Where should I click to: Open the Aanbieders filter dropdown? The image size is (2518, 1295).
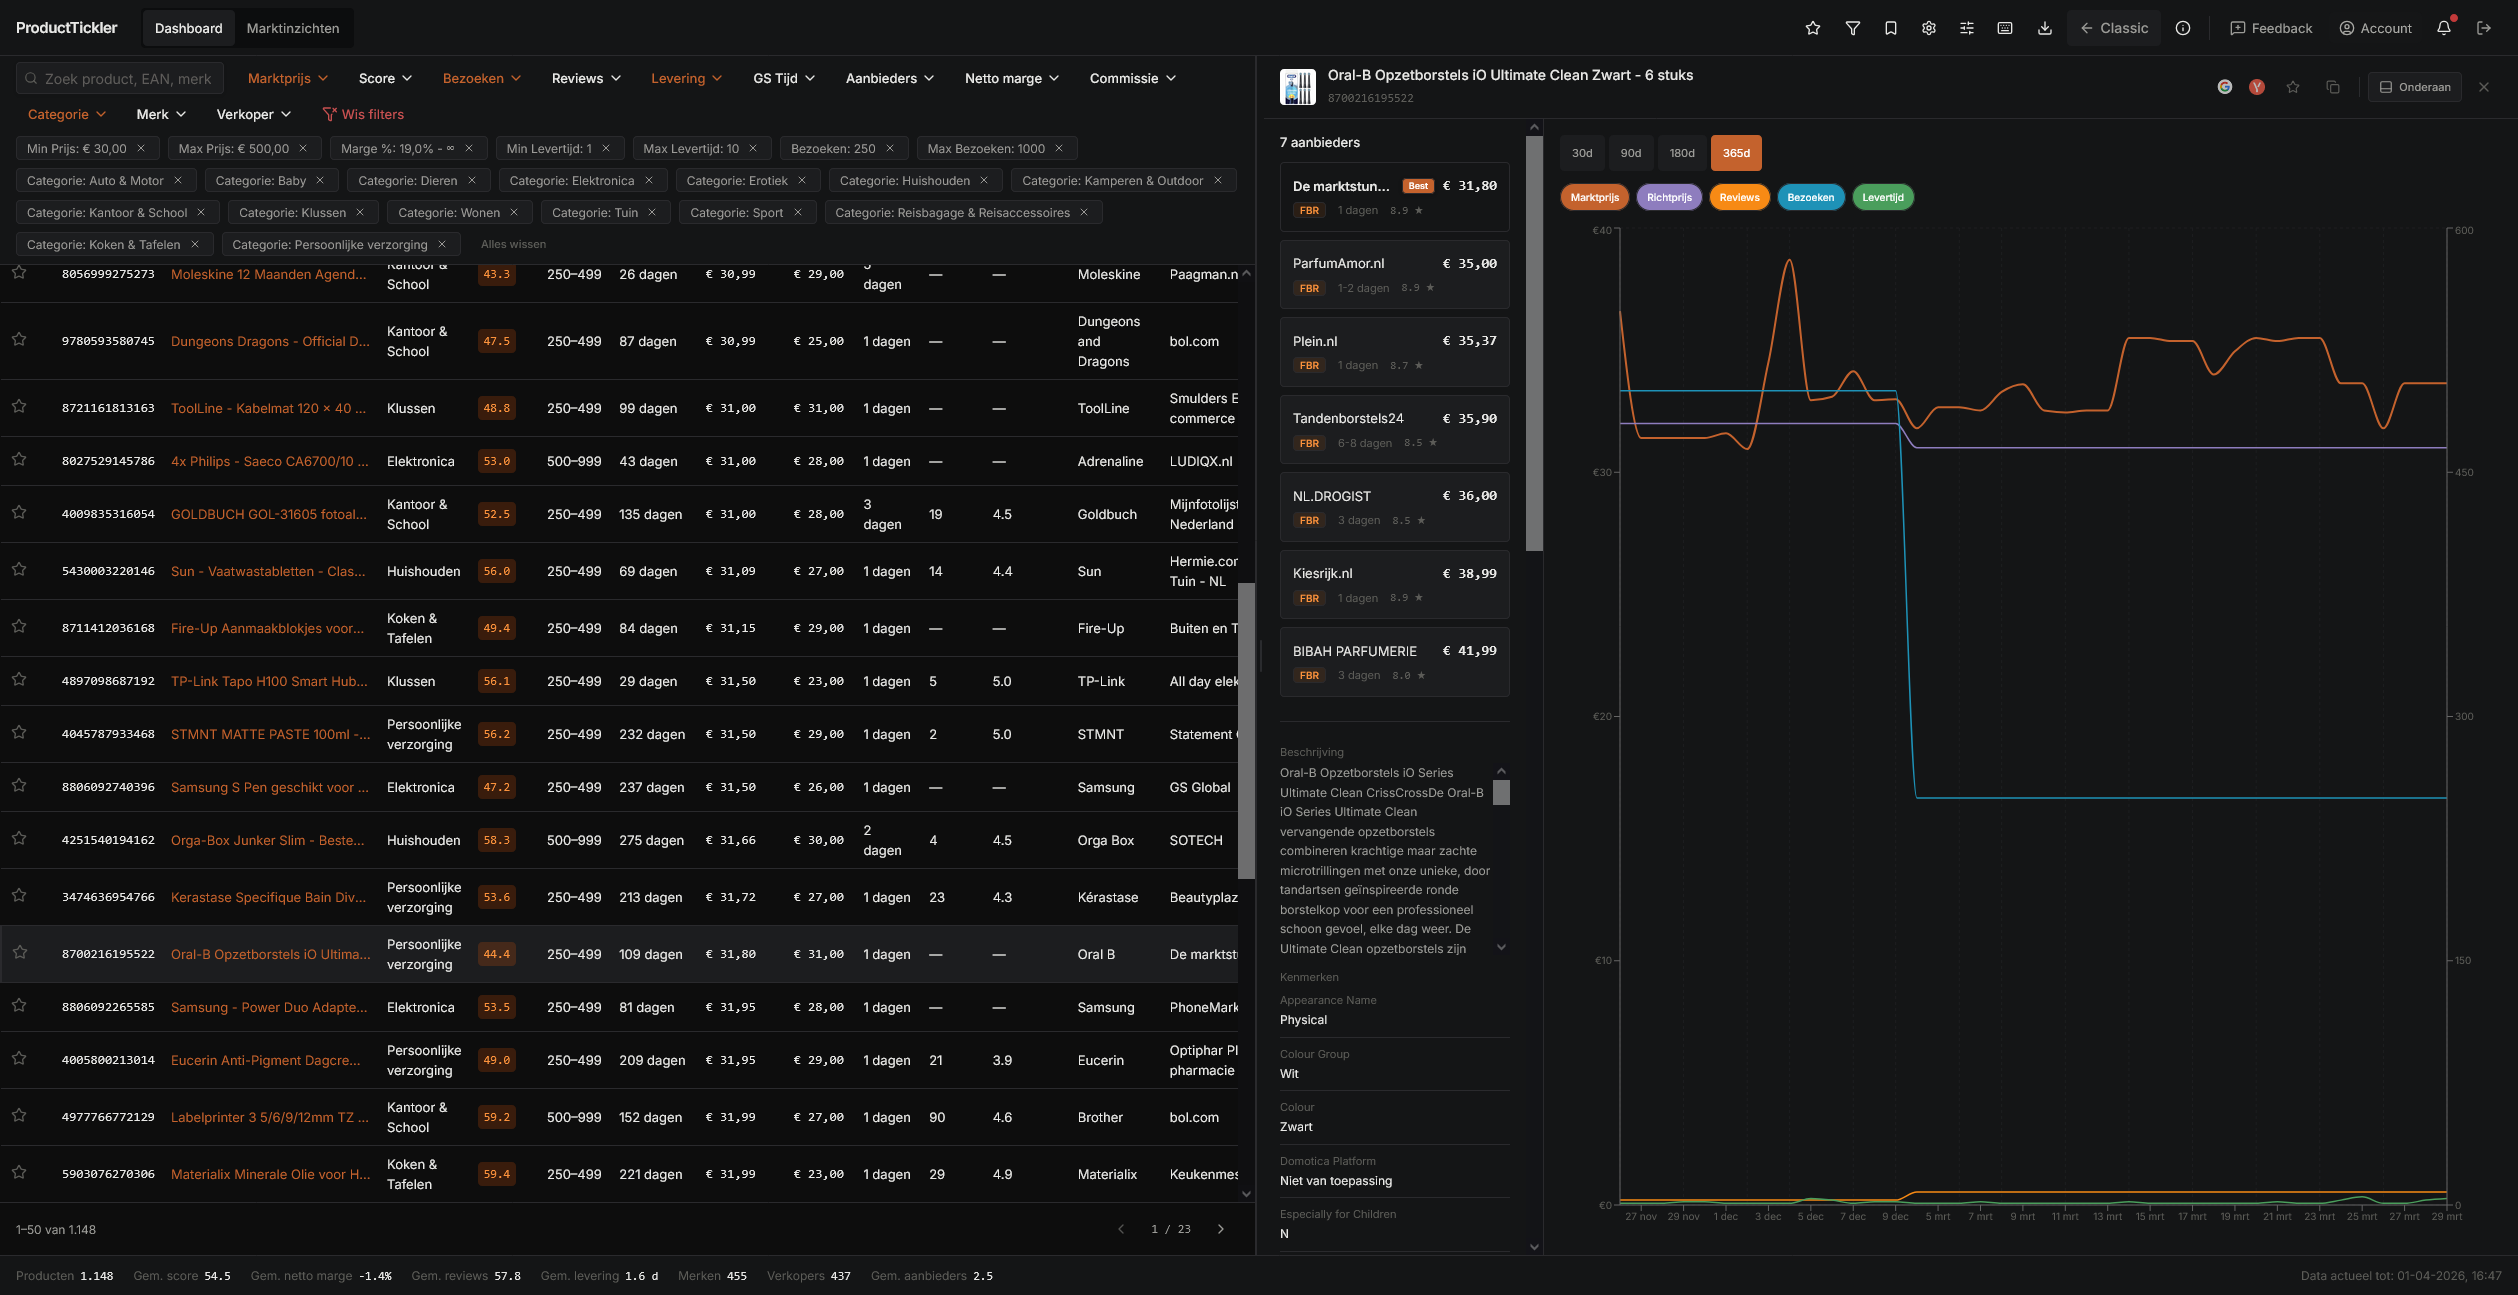click(x=889, y=78)
